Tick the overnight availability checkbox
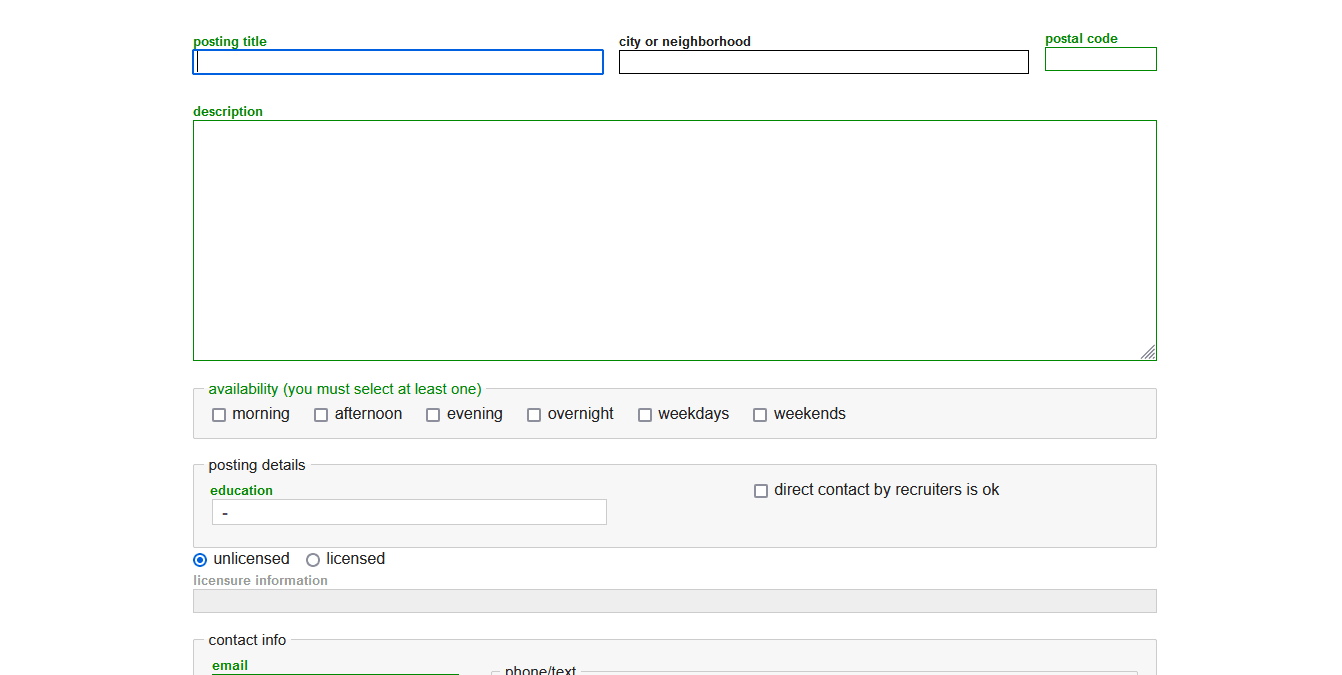 (x=534, y=415)
